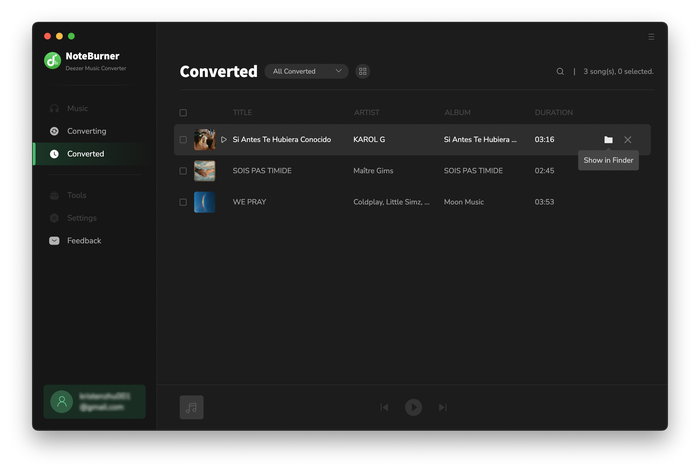
Task: Expand the All Converted dropdown
Action: tap(306, 71)
